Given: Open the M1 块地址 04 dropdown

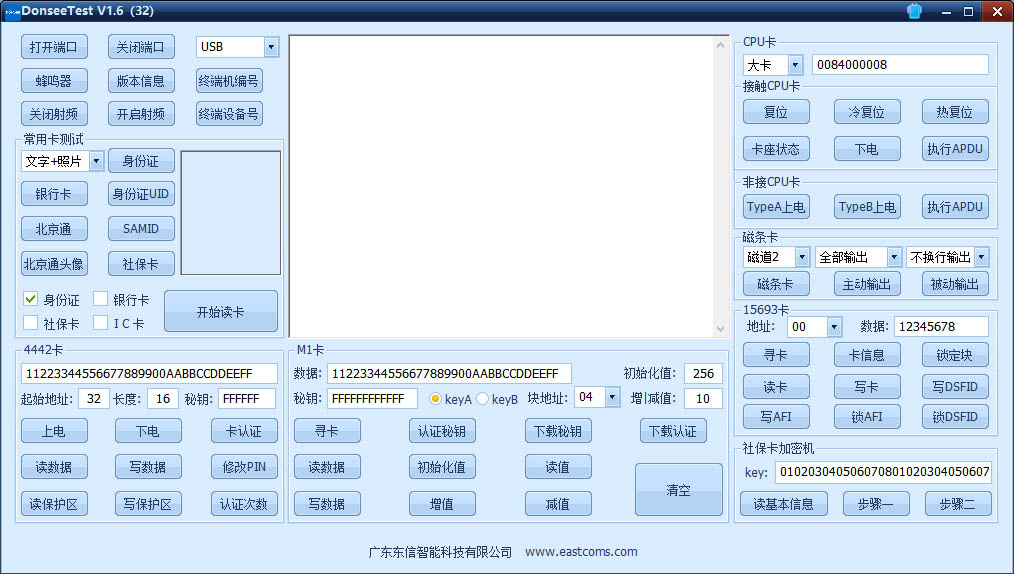Looking at the screenshot, I should pyautogui.click(x=612, y=397).
